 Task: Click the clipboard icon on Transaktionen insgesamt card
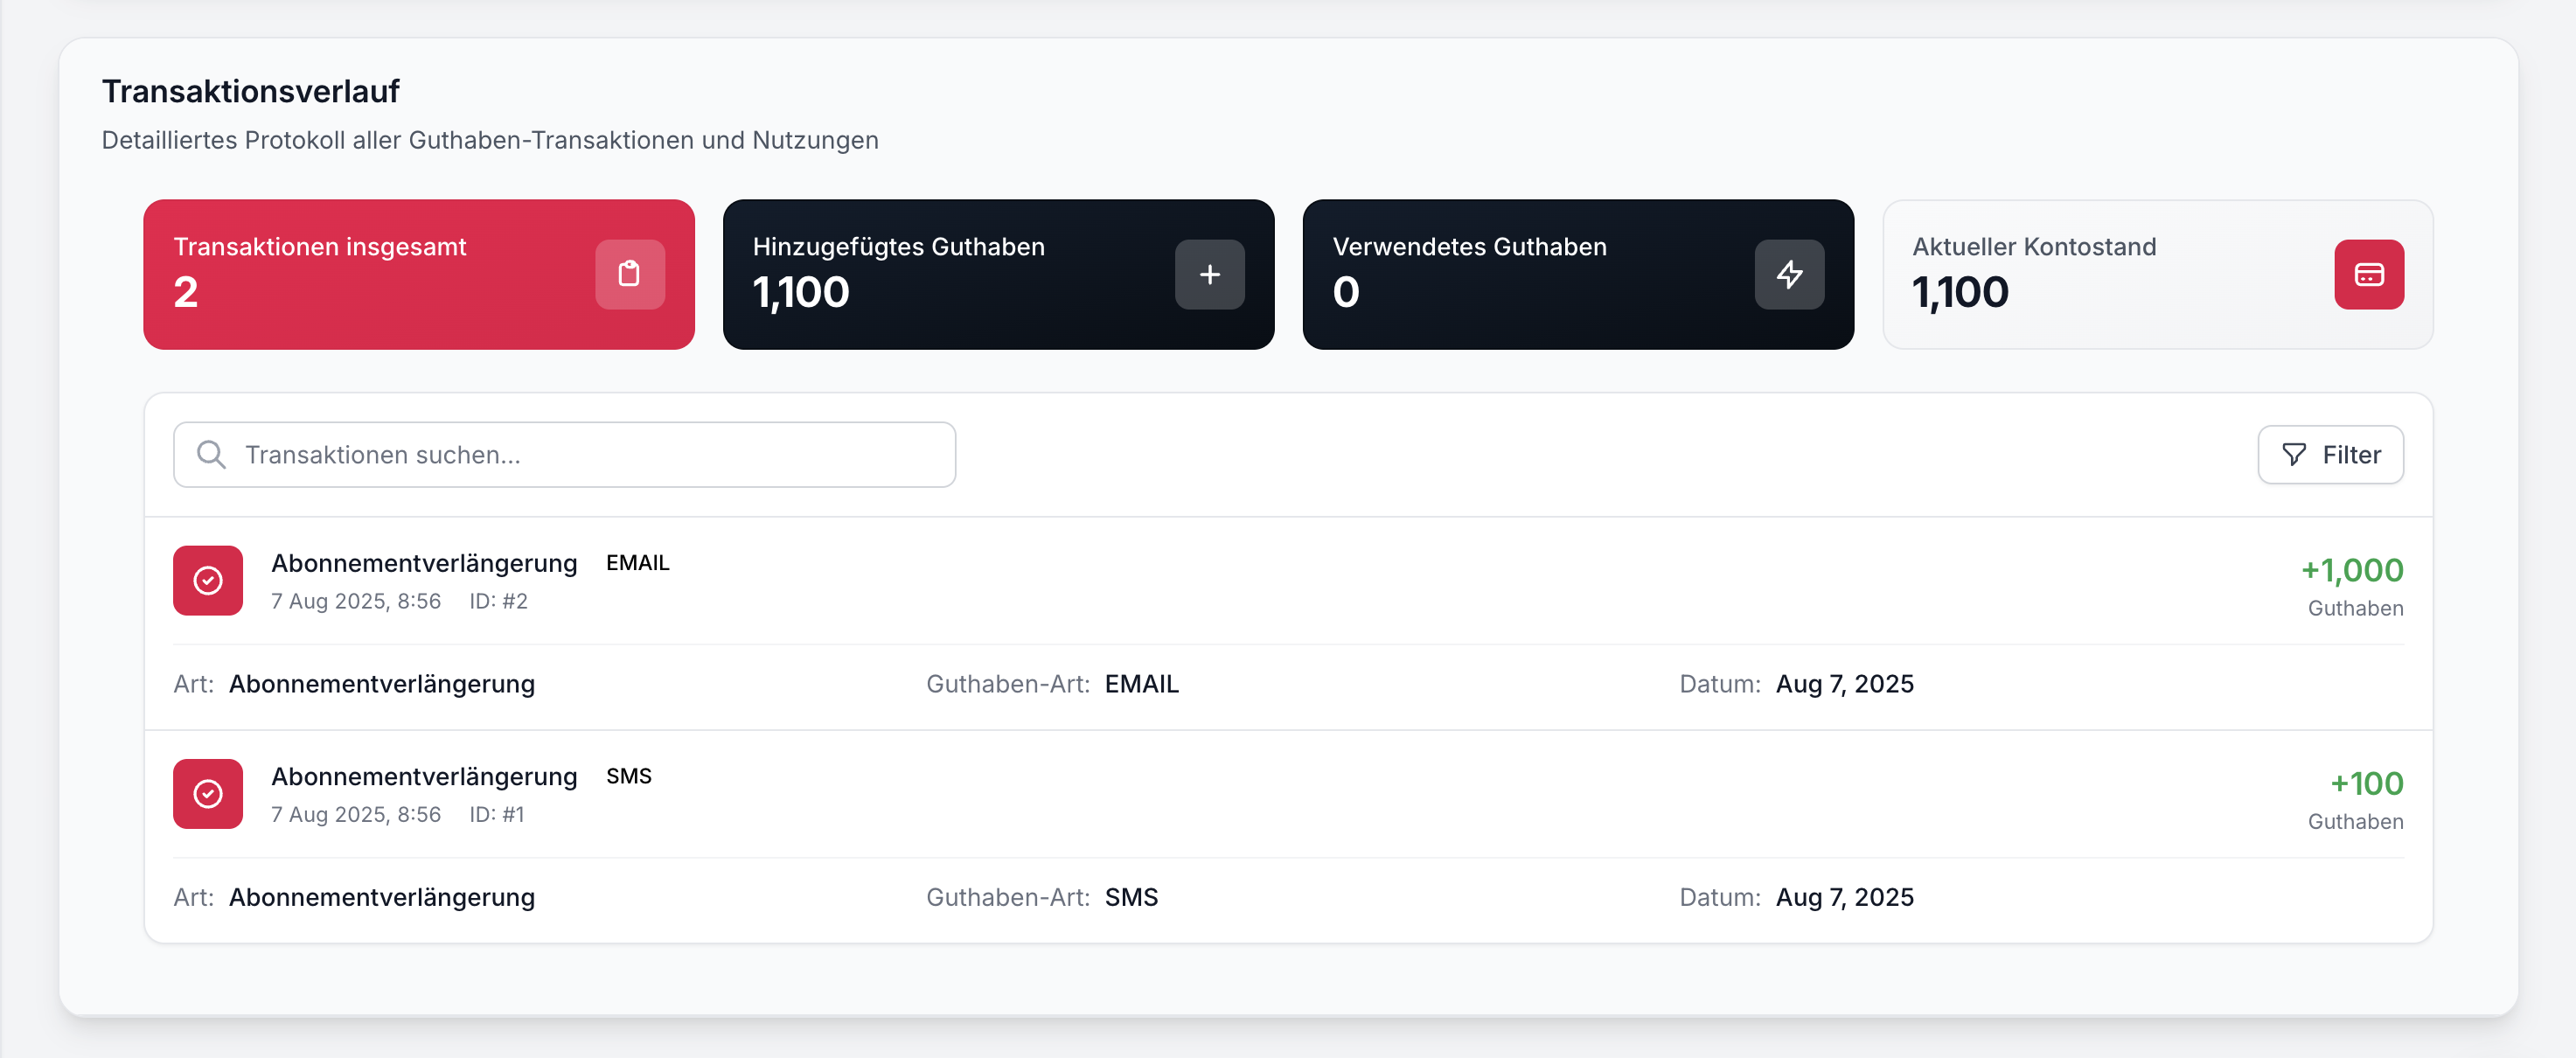tap(629, 274)
